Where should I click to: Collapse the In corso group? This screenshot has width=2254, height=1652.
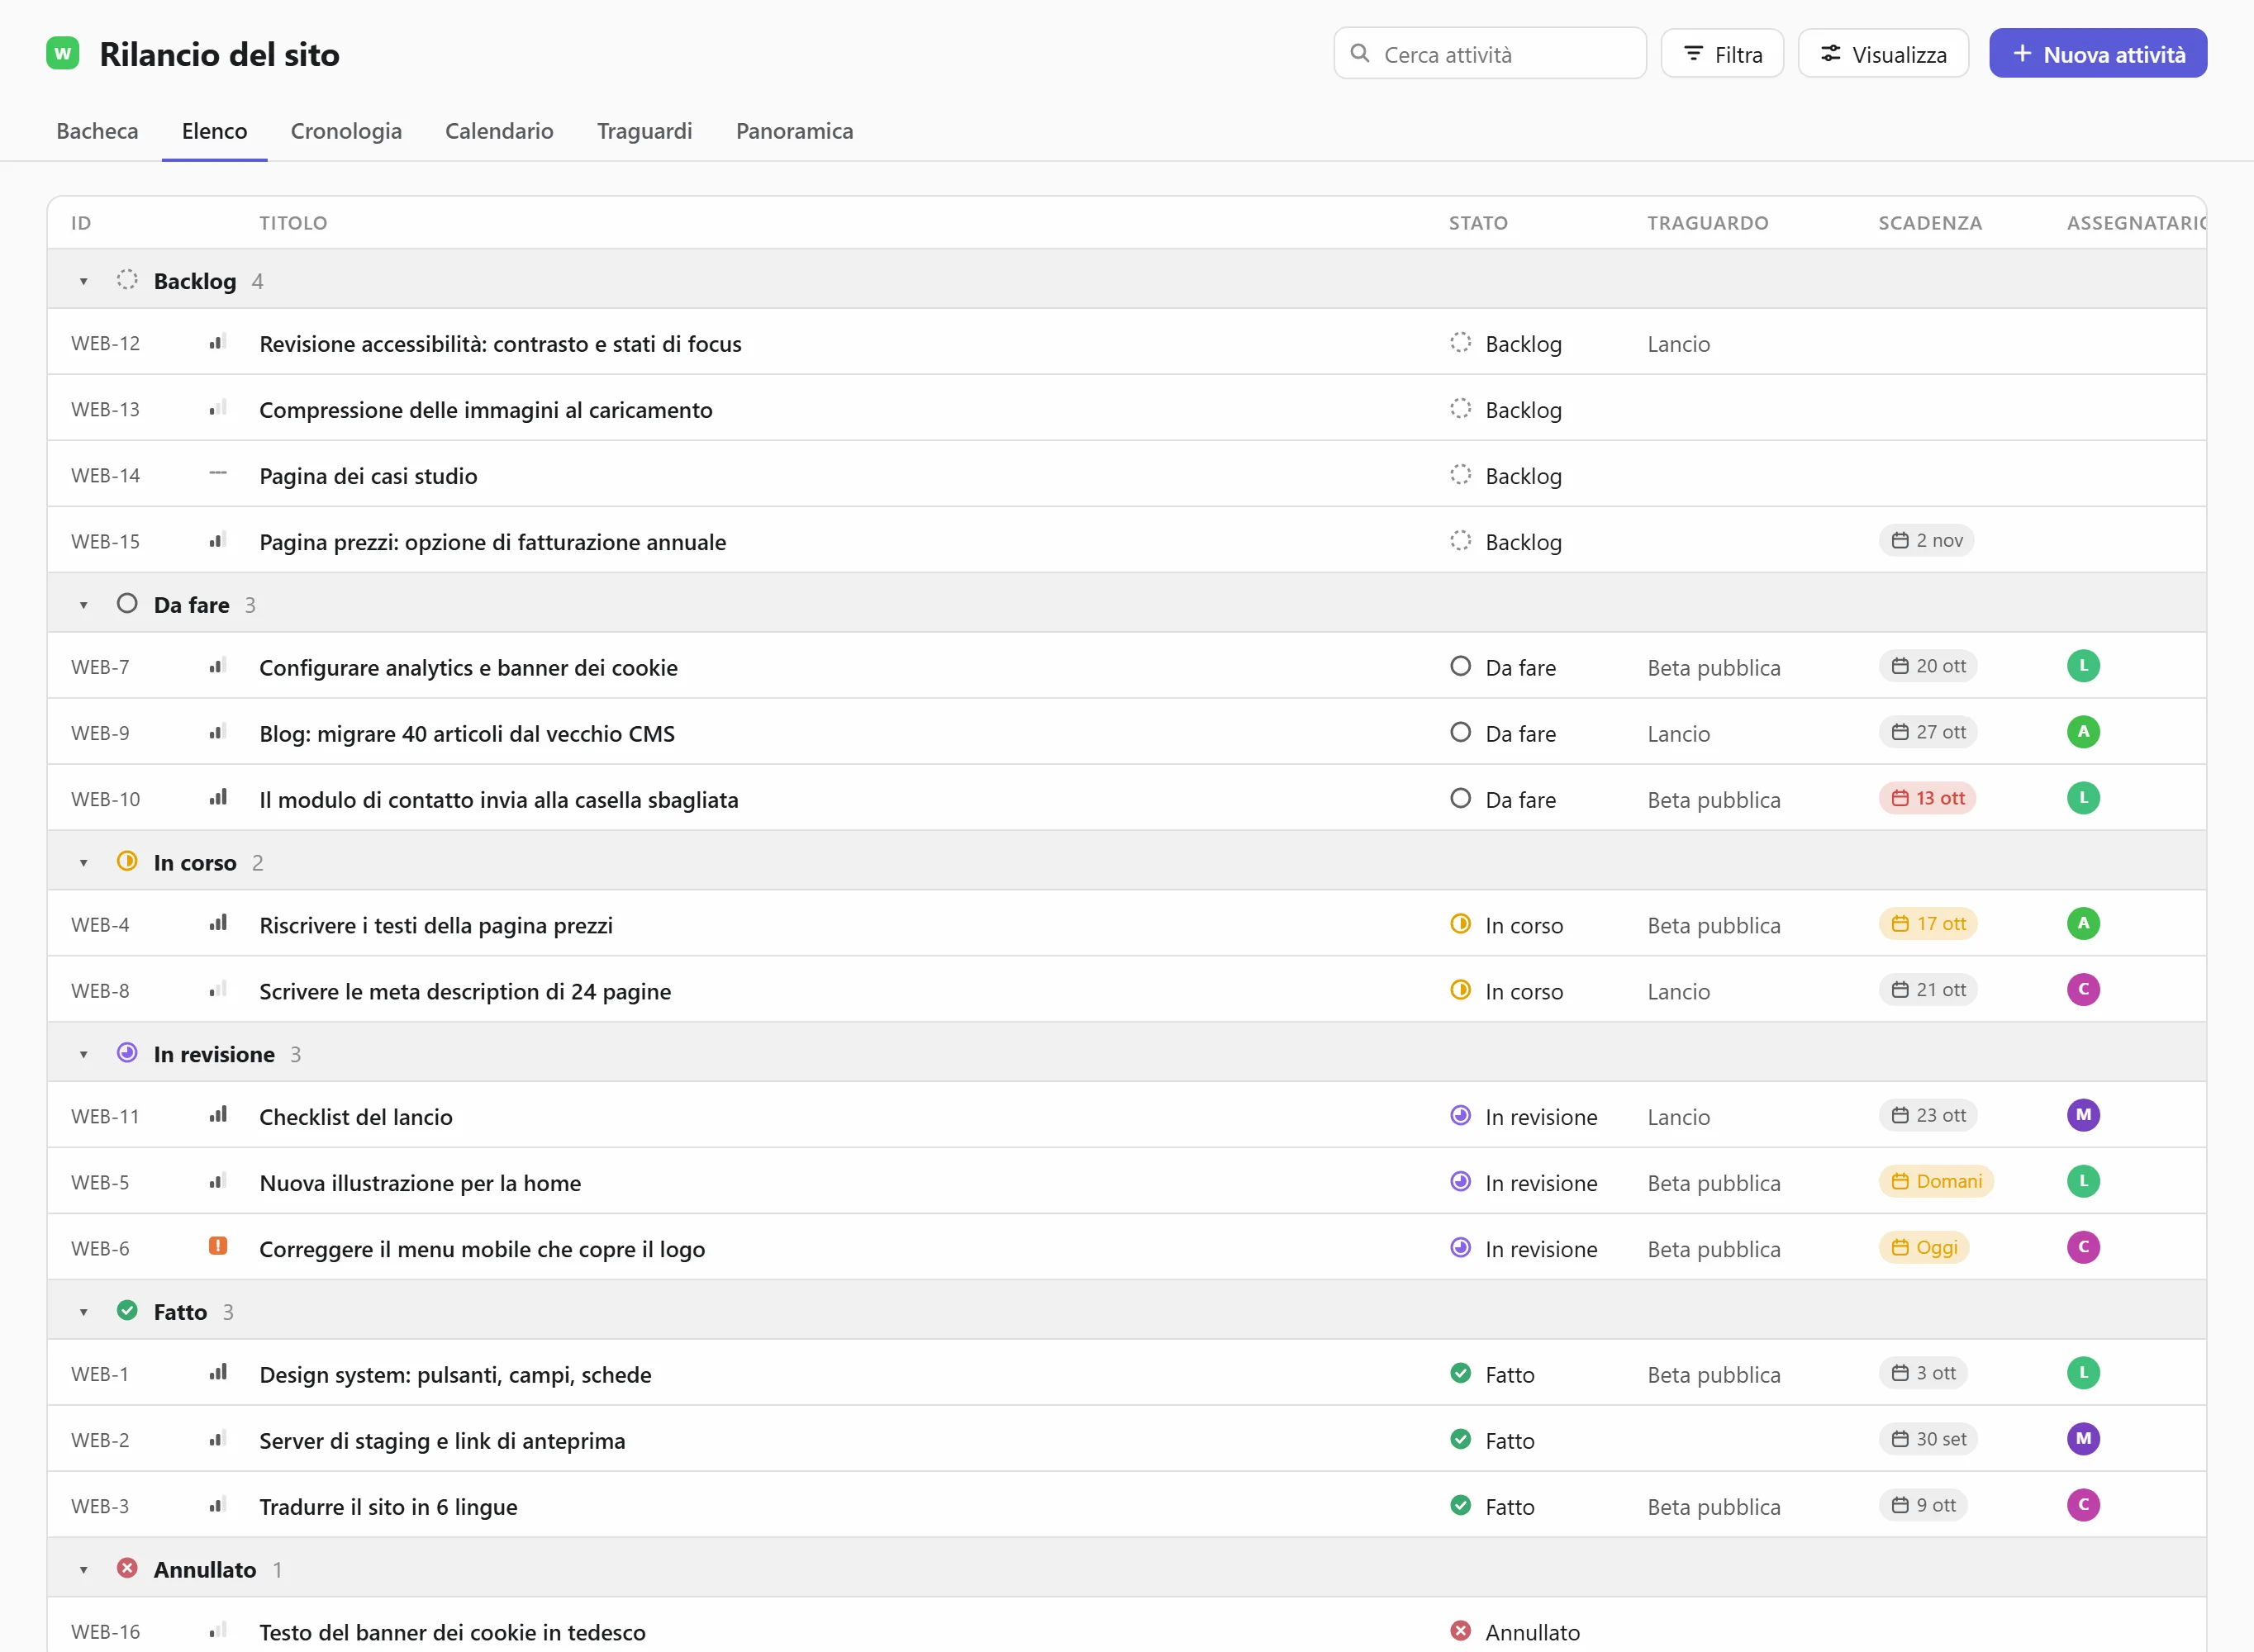(x=84, y=863)
